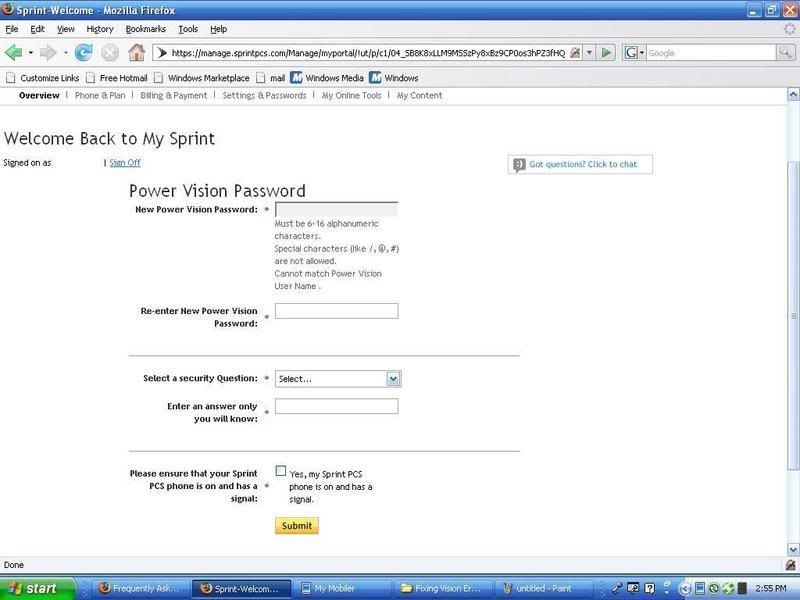
Task: Open the Forward button history dropdown arrow
Action: pos(65,53)
